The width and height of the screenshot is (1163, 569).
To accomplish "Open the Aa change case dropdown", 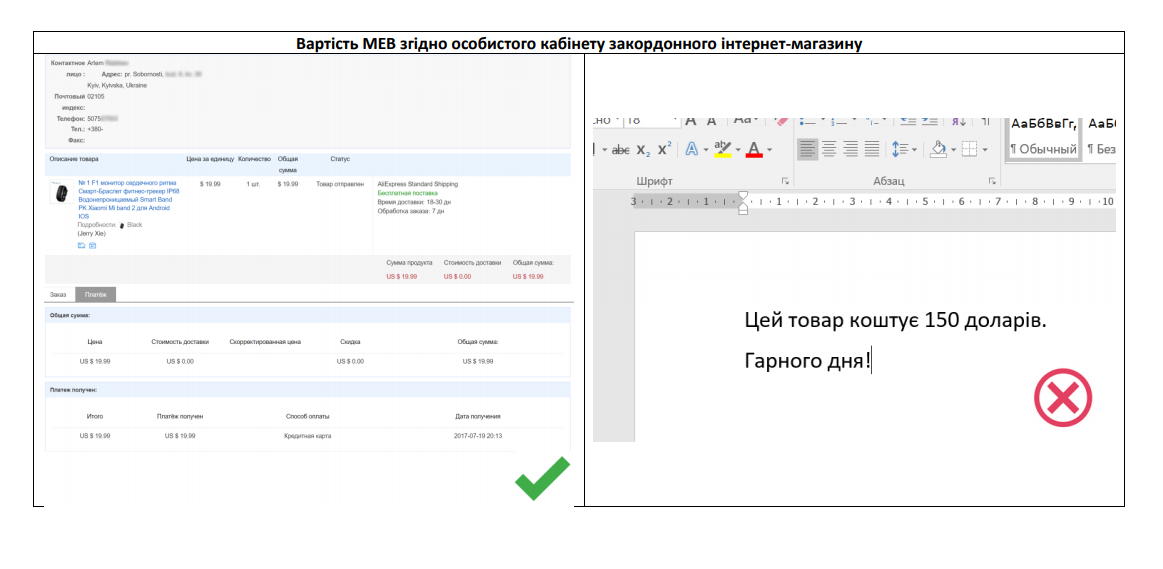I will coord(745,120).
